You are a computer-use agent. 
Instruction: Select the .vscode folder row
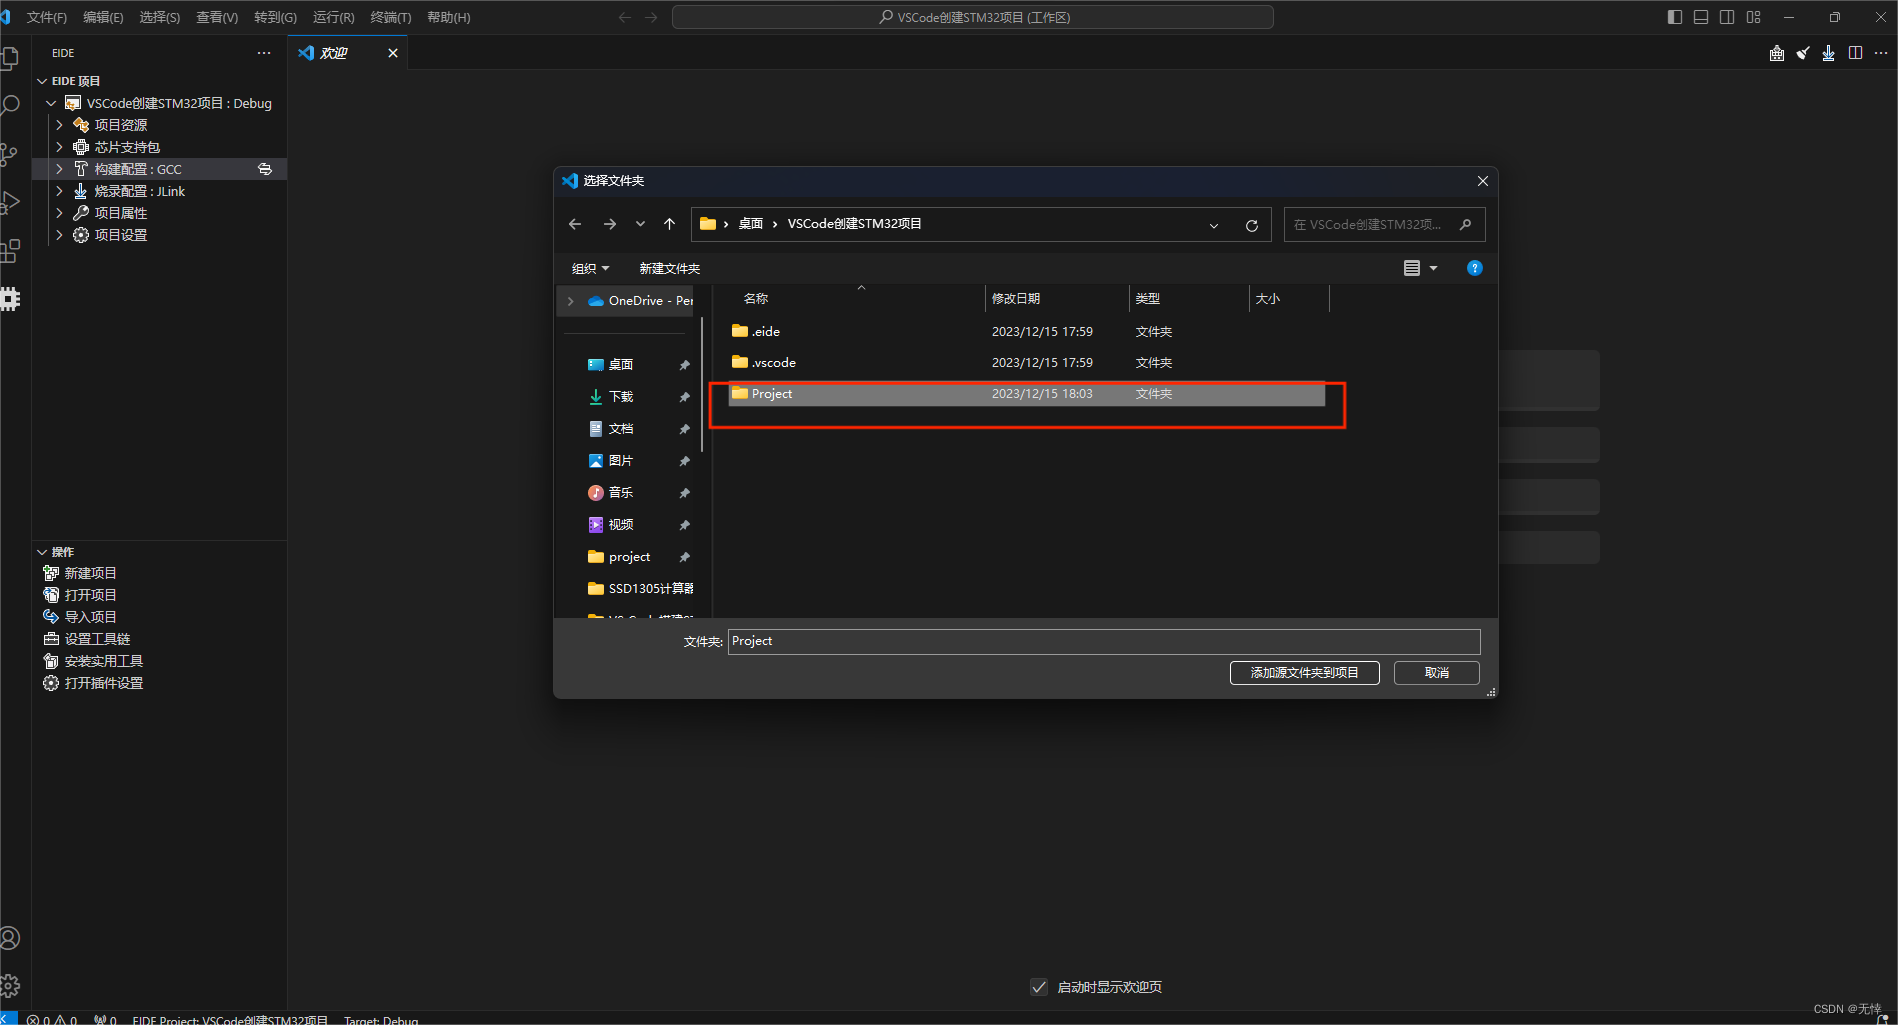click(x=1027, y=363)
